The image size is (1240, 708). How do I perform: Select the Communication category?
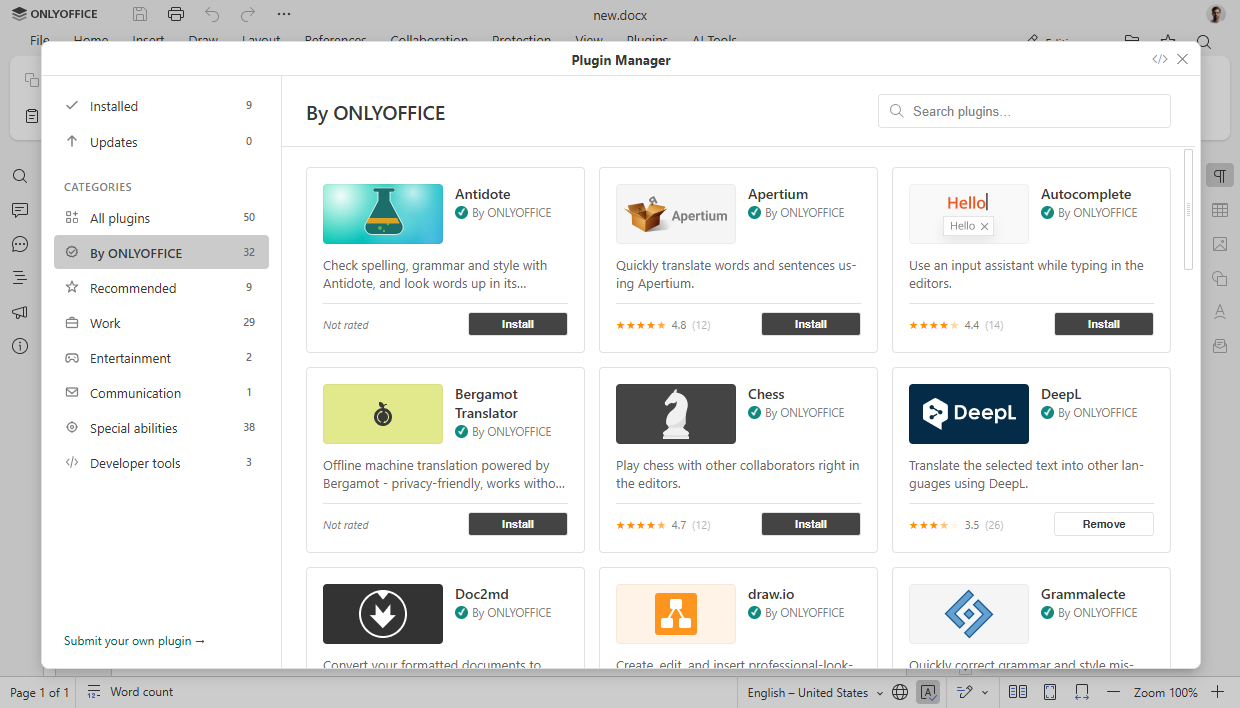161,393
